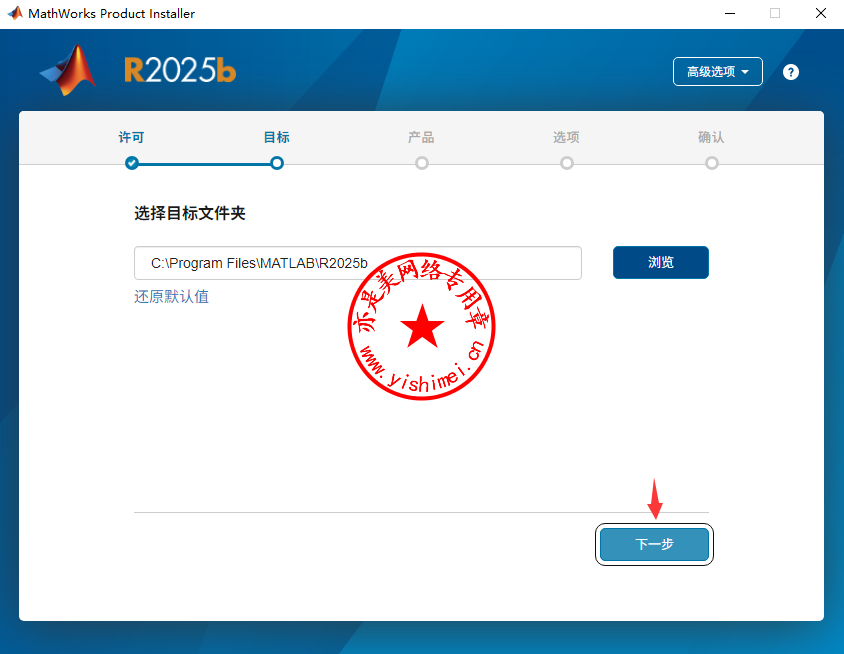Click the help question mark icon

coord(791,72)
